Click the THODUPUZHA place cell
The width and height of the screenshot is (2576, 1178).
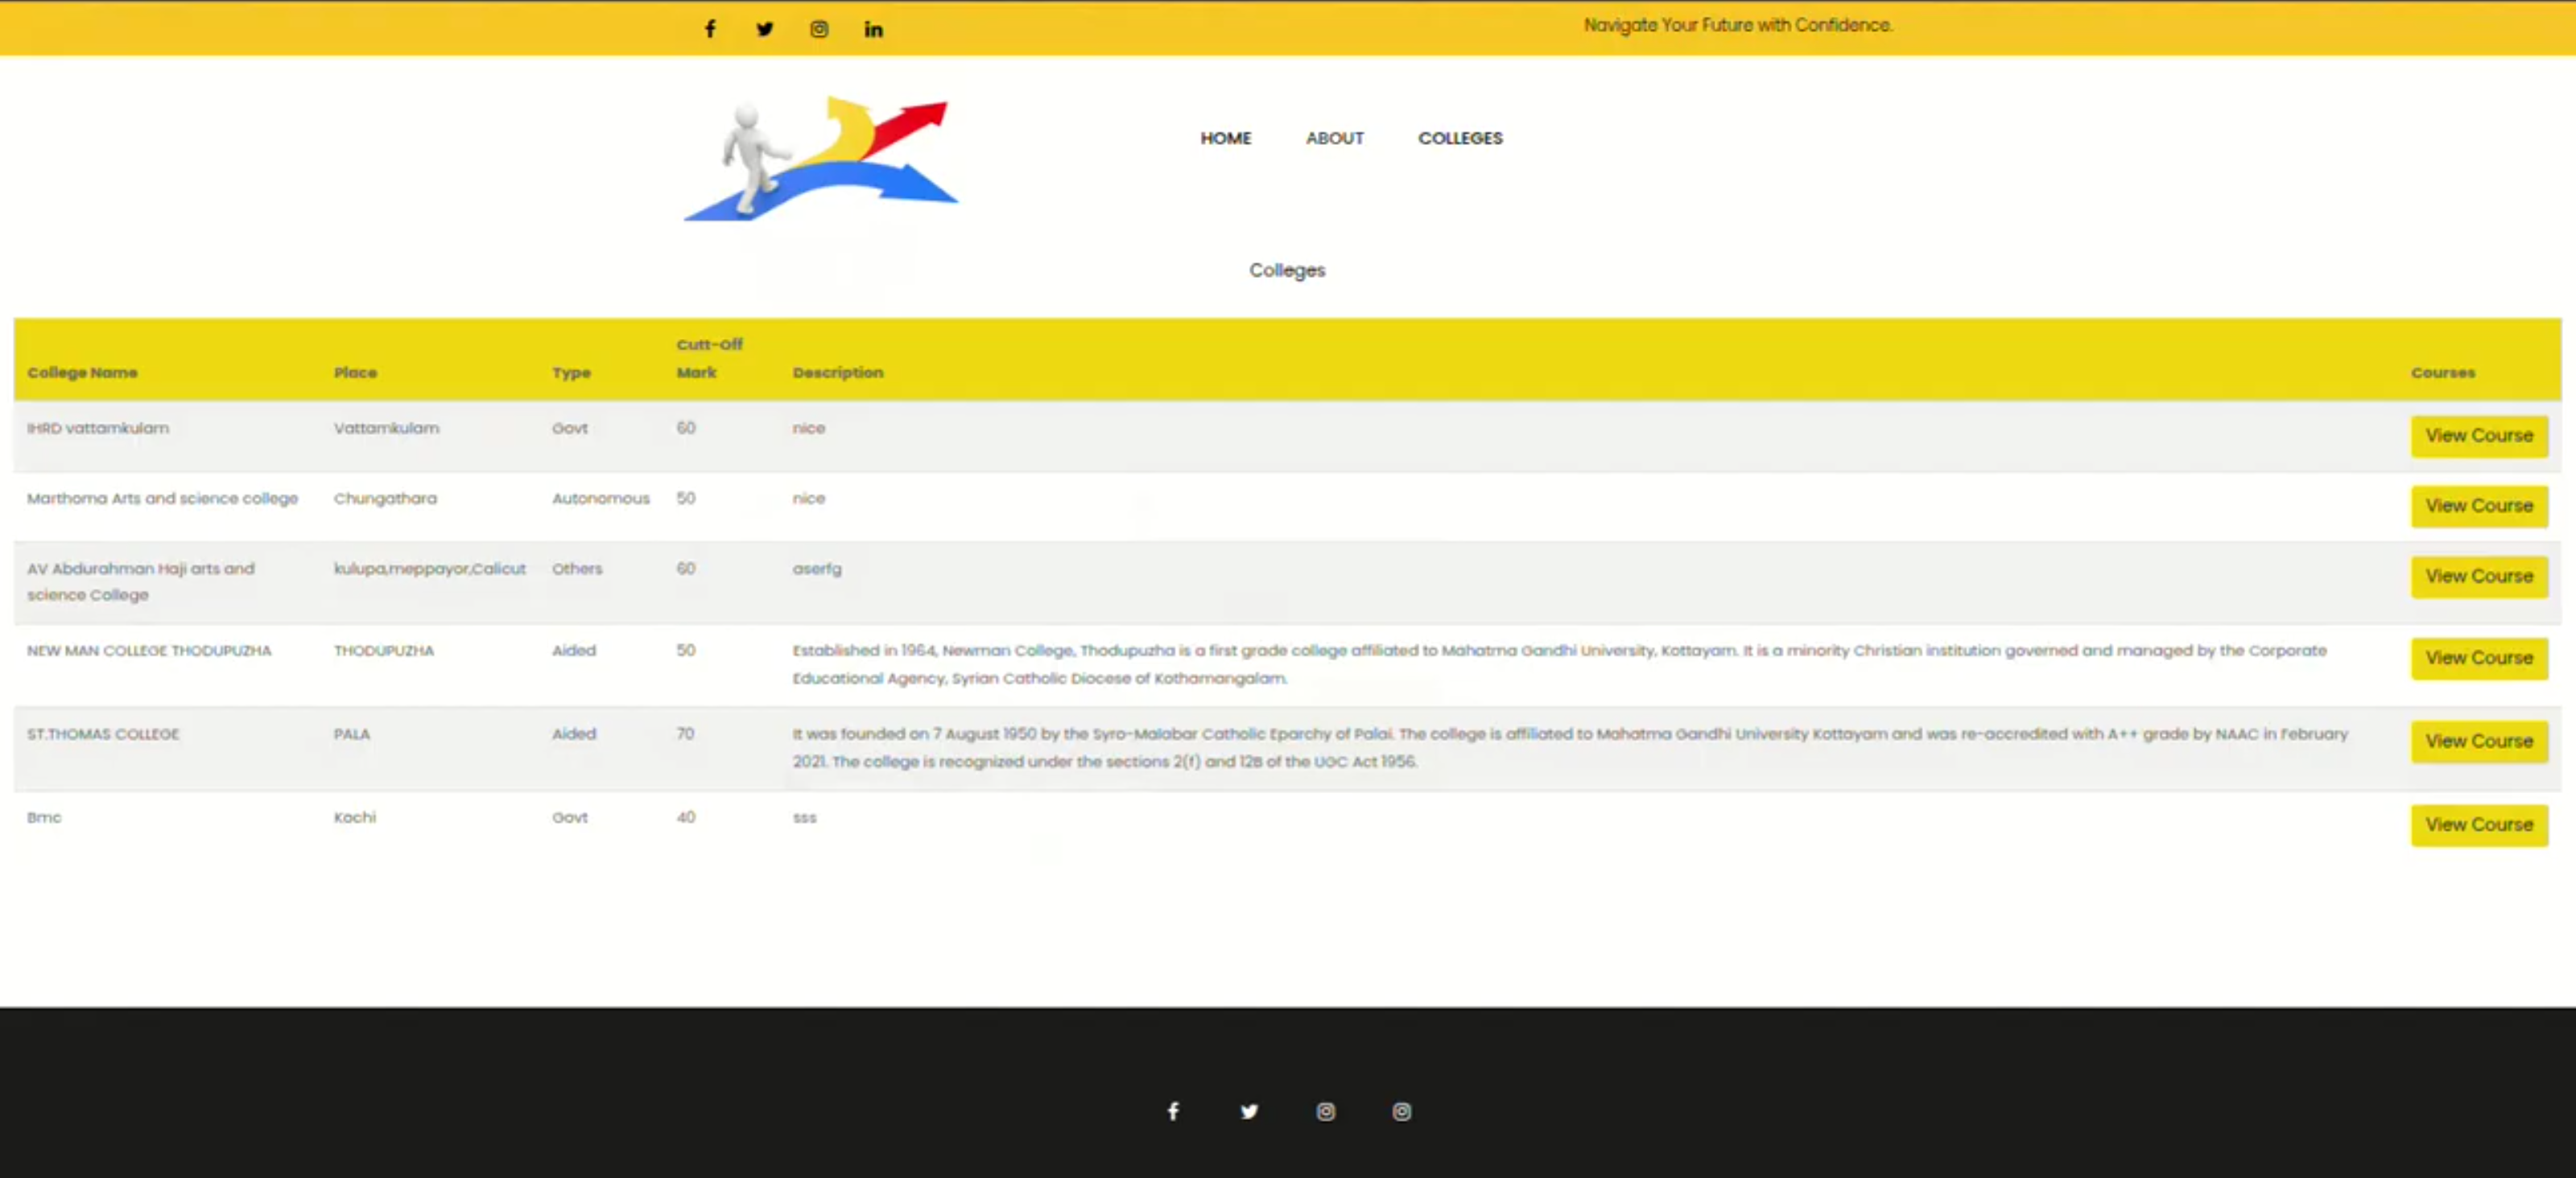[384, 650]
